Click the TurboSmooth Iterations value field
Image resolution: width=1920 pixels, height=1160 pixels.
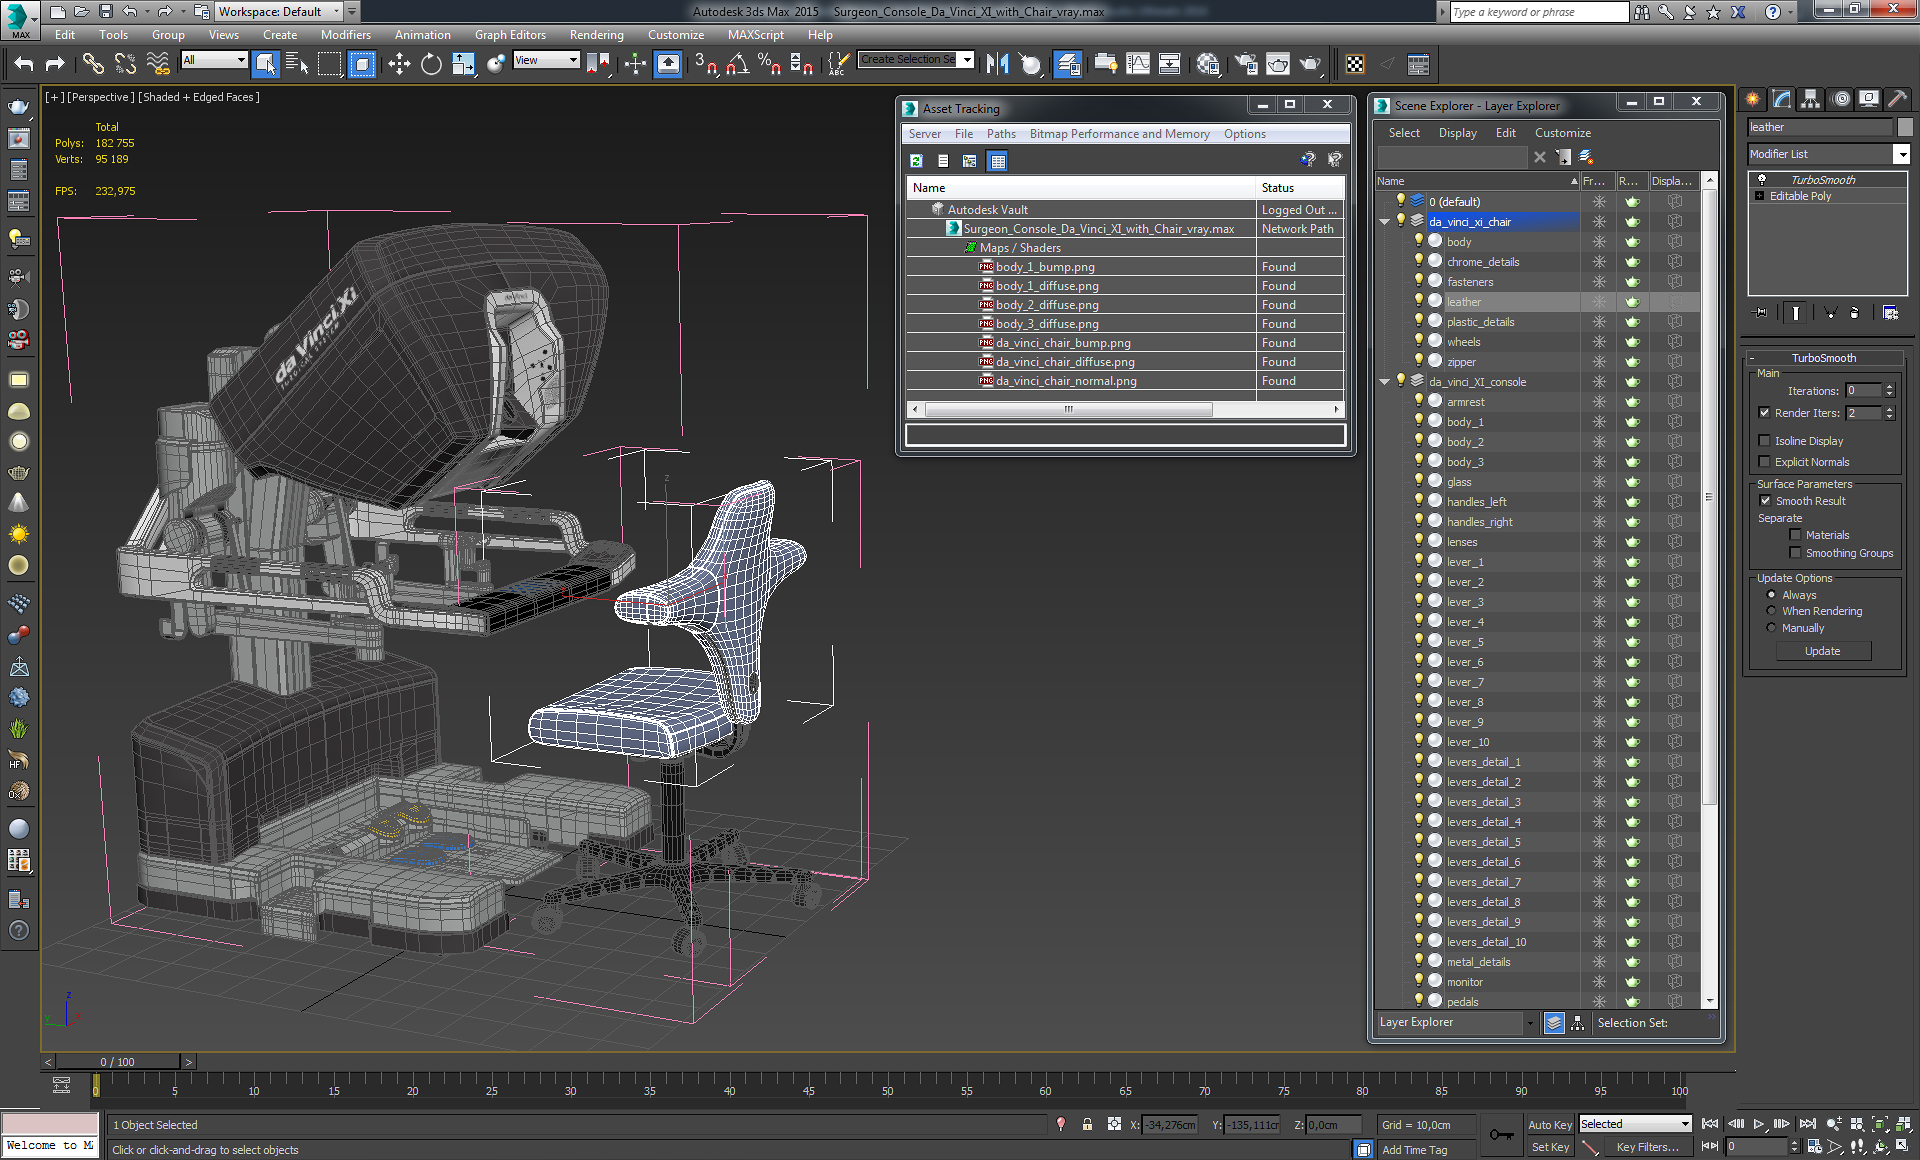pyautogui.click(x=1864, y=391)
